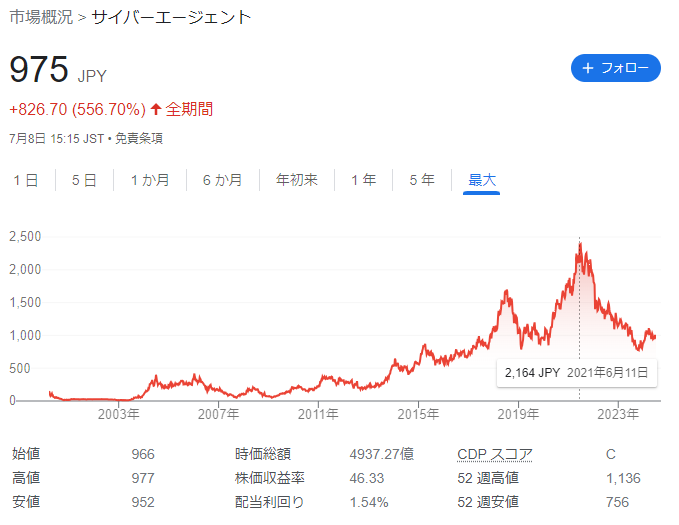
Task: Select the 最大 range tab
Action: click(482, 180)
